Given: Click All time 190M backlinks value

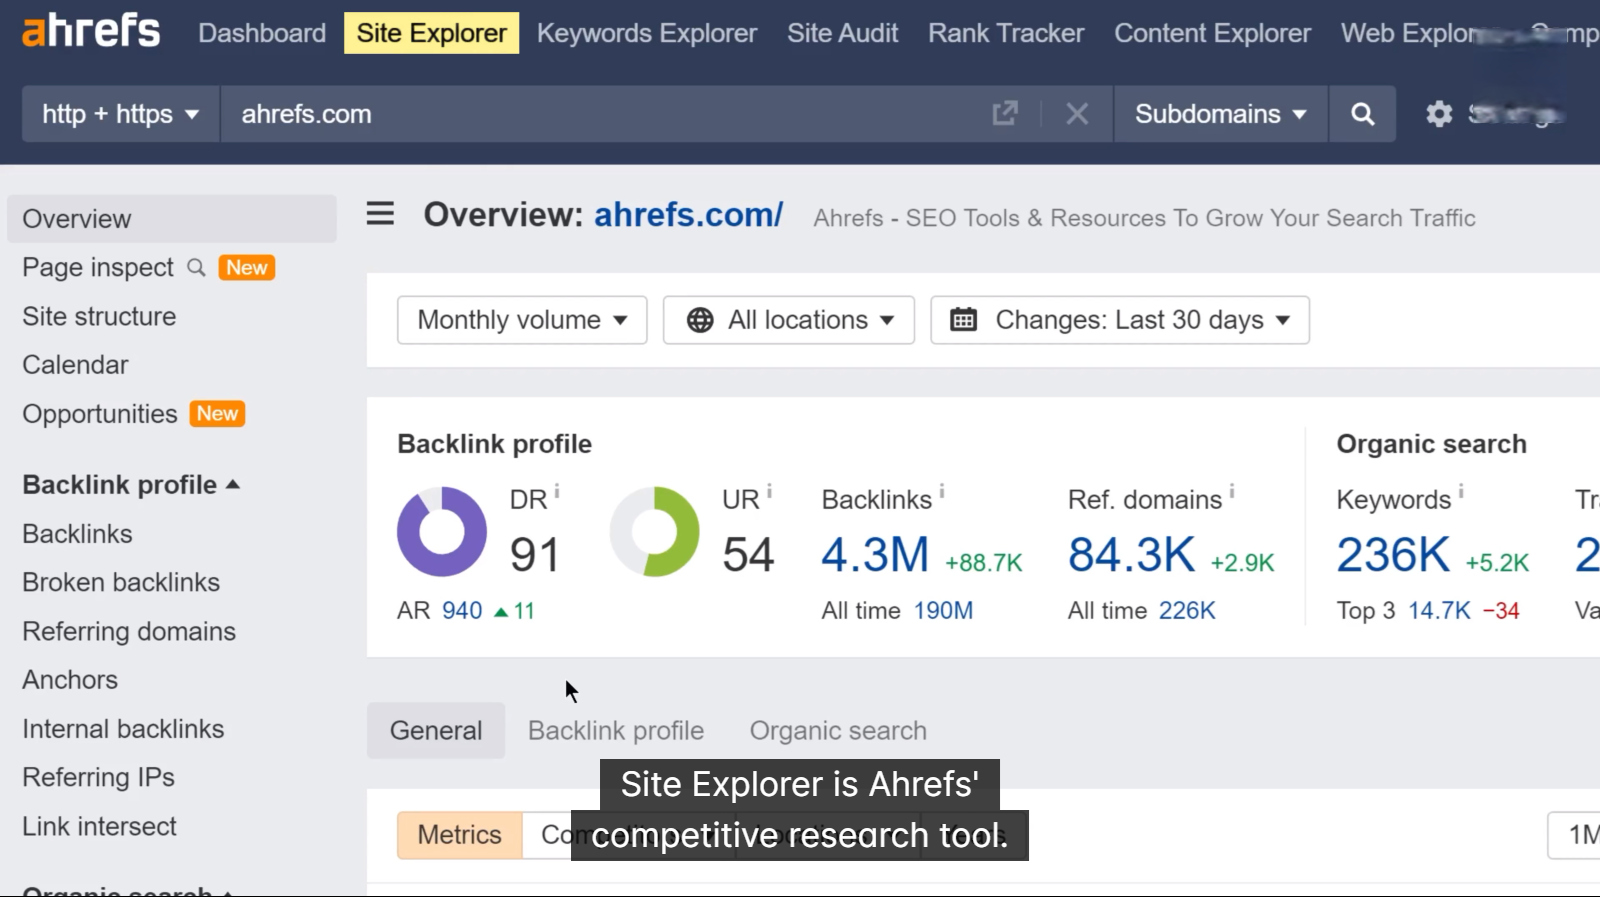Looking at the screenshot, I should (x=943, y=611).
